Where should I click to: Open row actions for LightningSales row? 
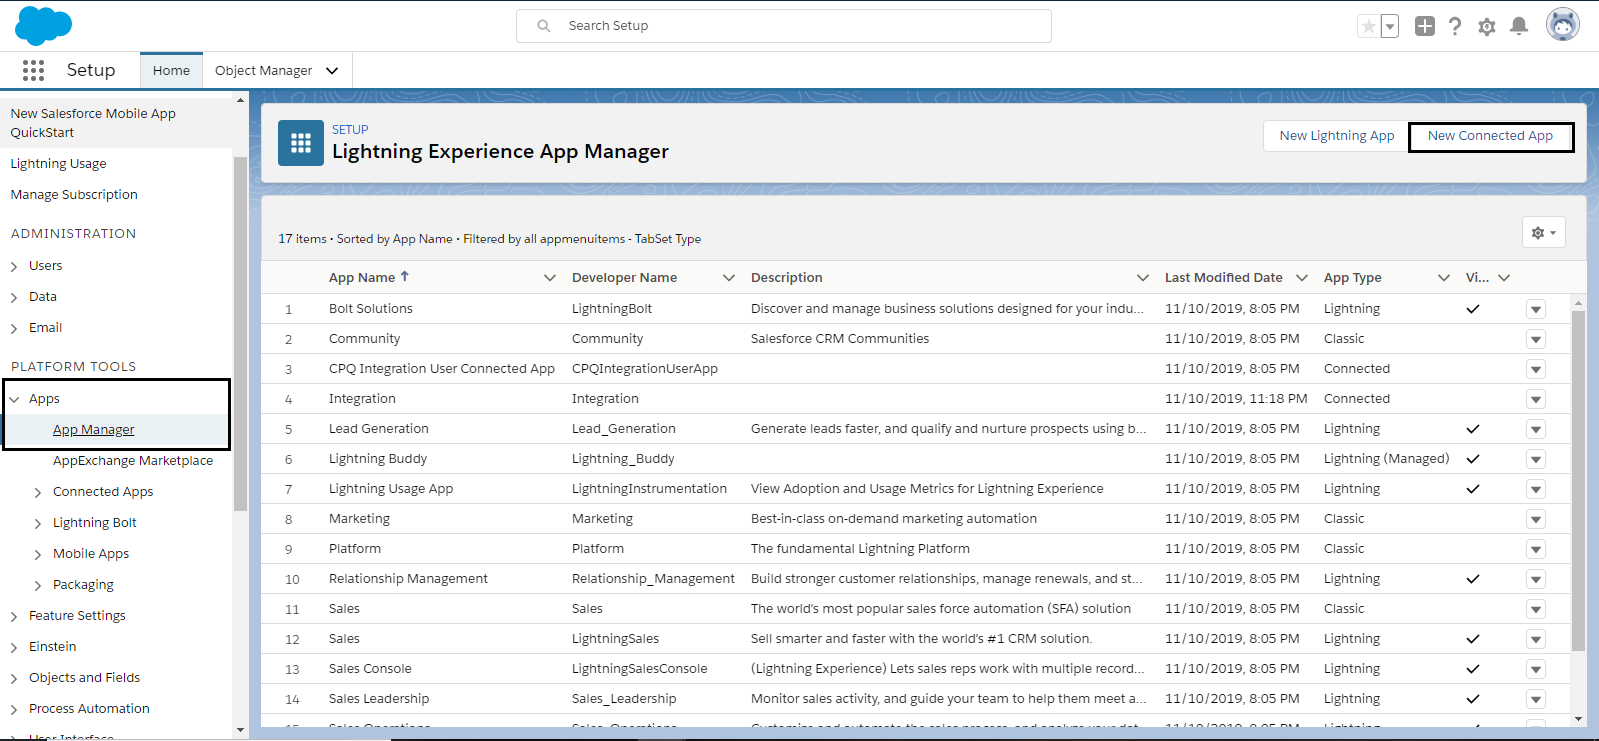coord(1536,639)
